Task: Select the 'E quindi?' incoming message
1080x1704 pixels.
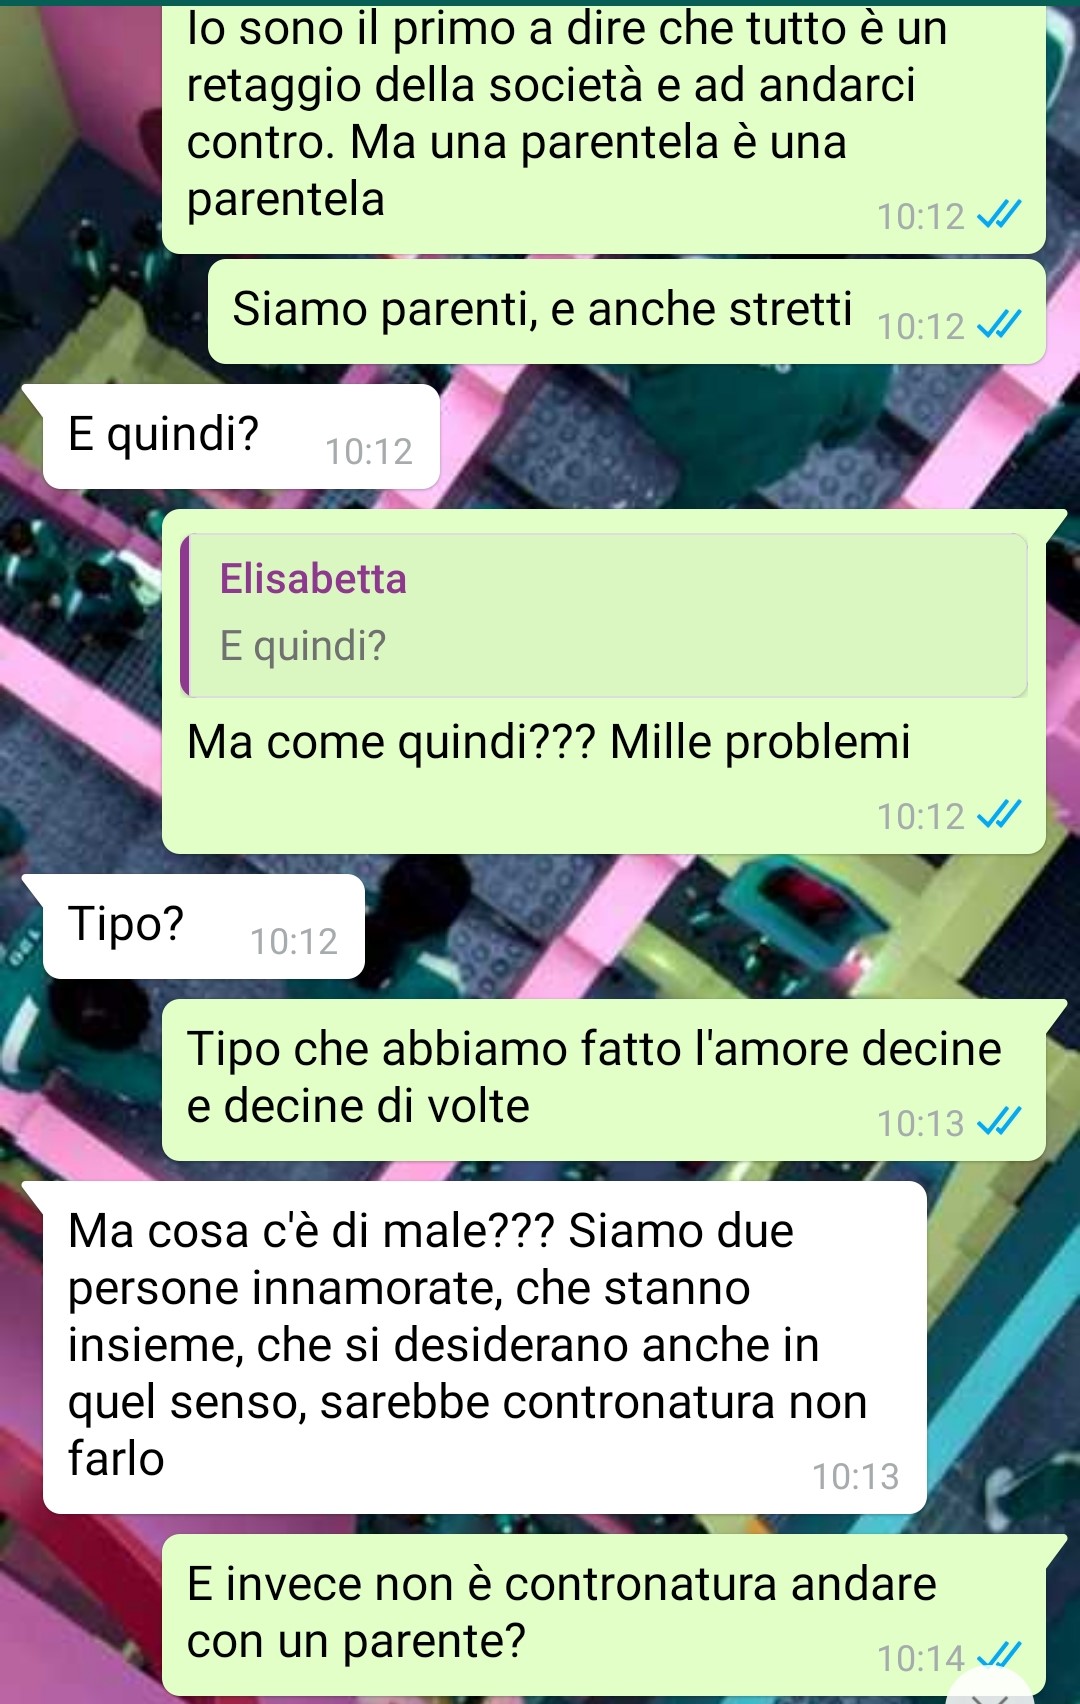Action: click(x=241, y=437)
